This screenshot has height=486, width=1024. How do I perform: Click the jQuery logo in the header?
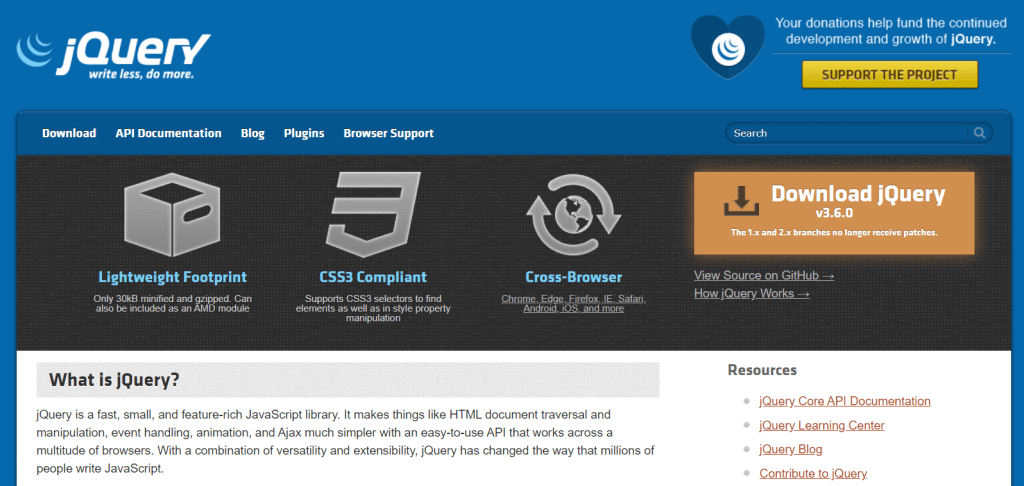113,56
